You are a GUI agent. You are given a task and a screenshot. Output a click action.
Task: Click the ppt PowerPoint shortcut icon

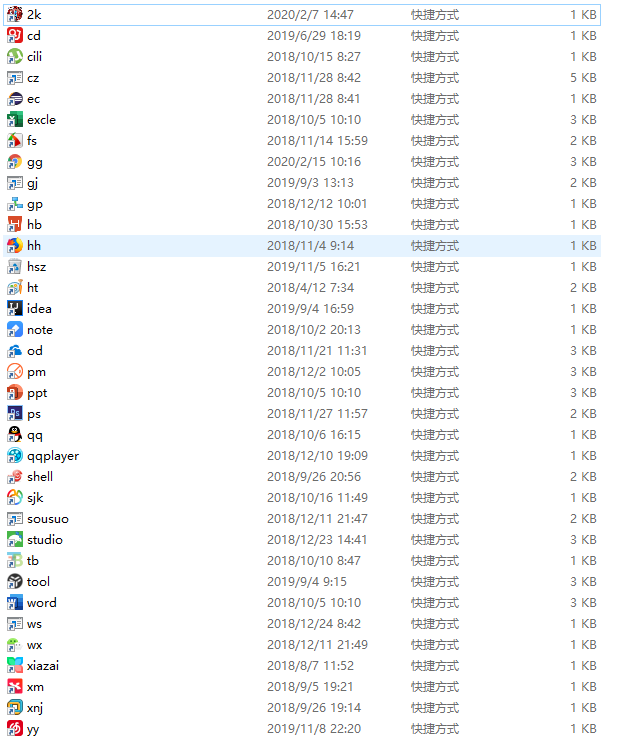point(15,393)
